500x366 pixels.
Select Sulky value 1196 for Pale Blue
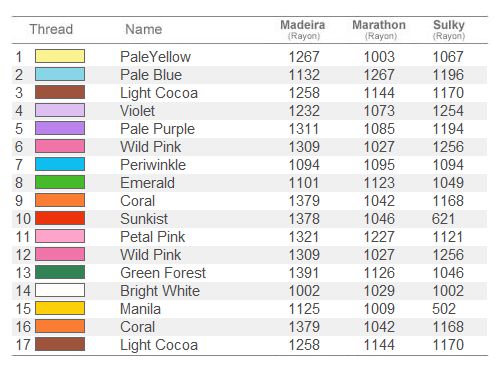tap(448, 75)
